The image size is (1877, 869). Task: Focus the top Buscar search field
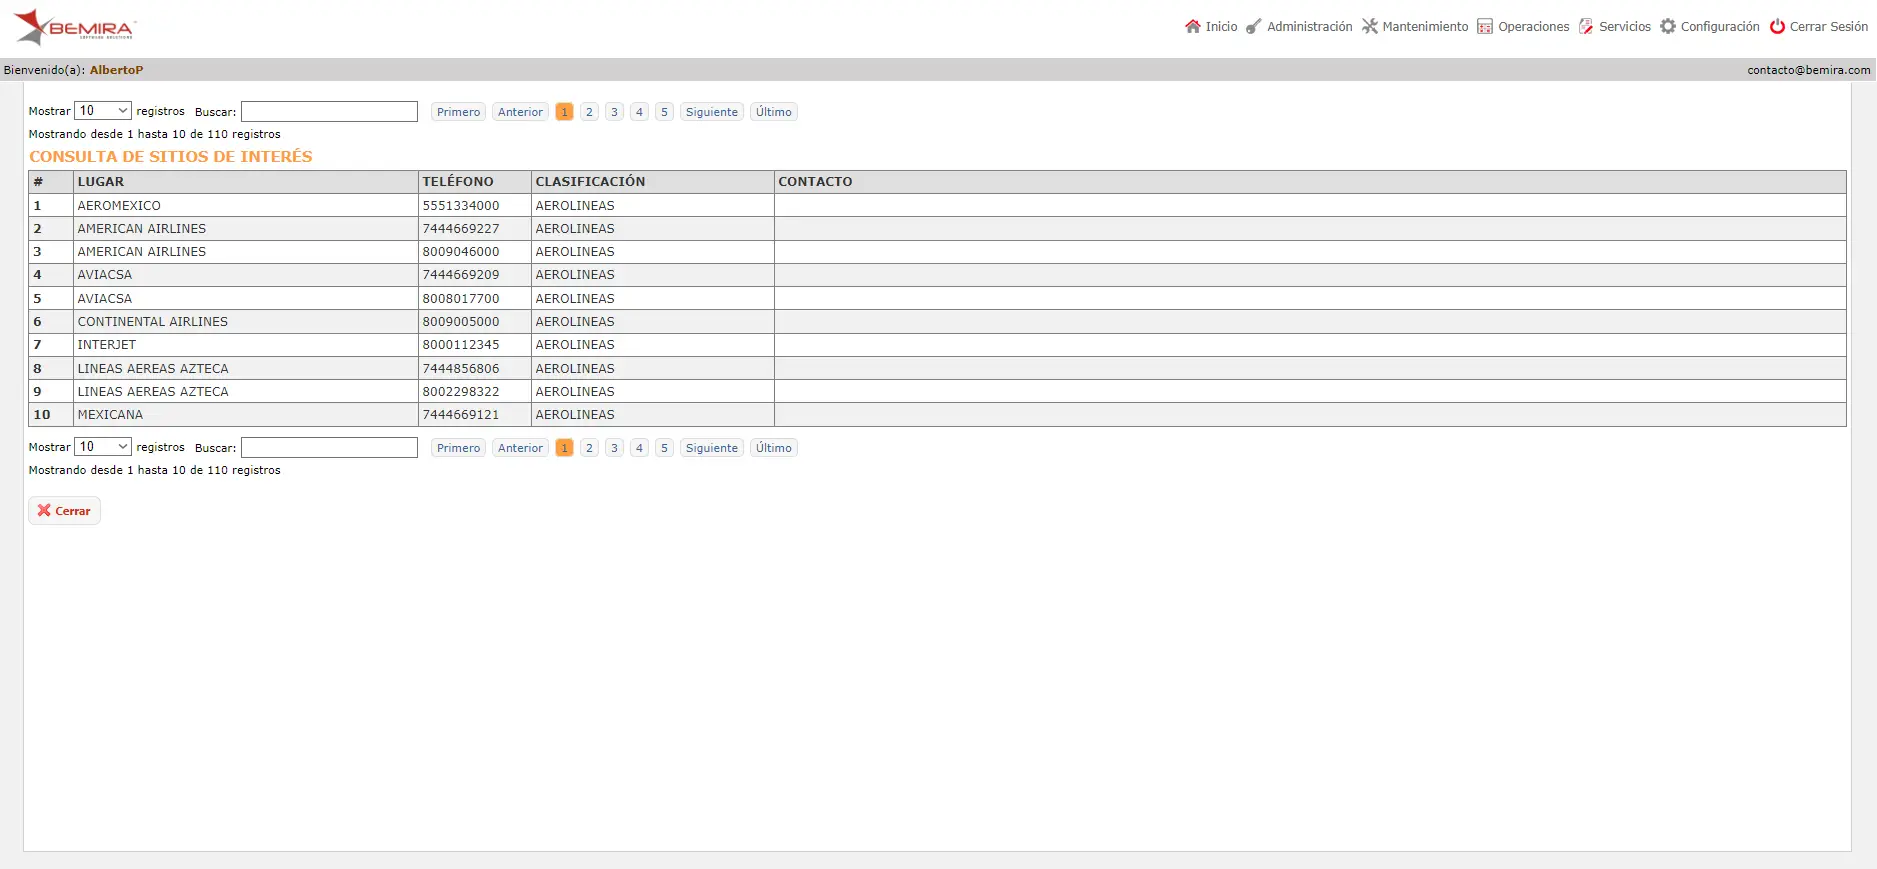pos(329,111)
